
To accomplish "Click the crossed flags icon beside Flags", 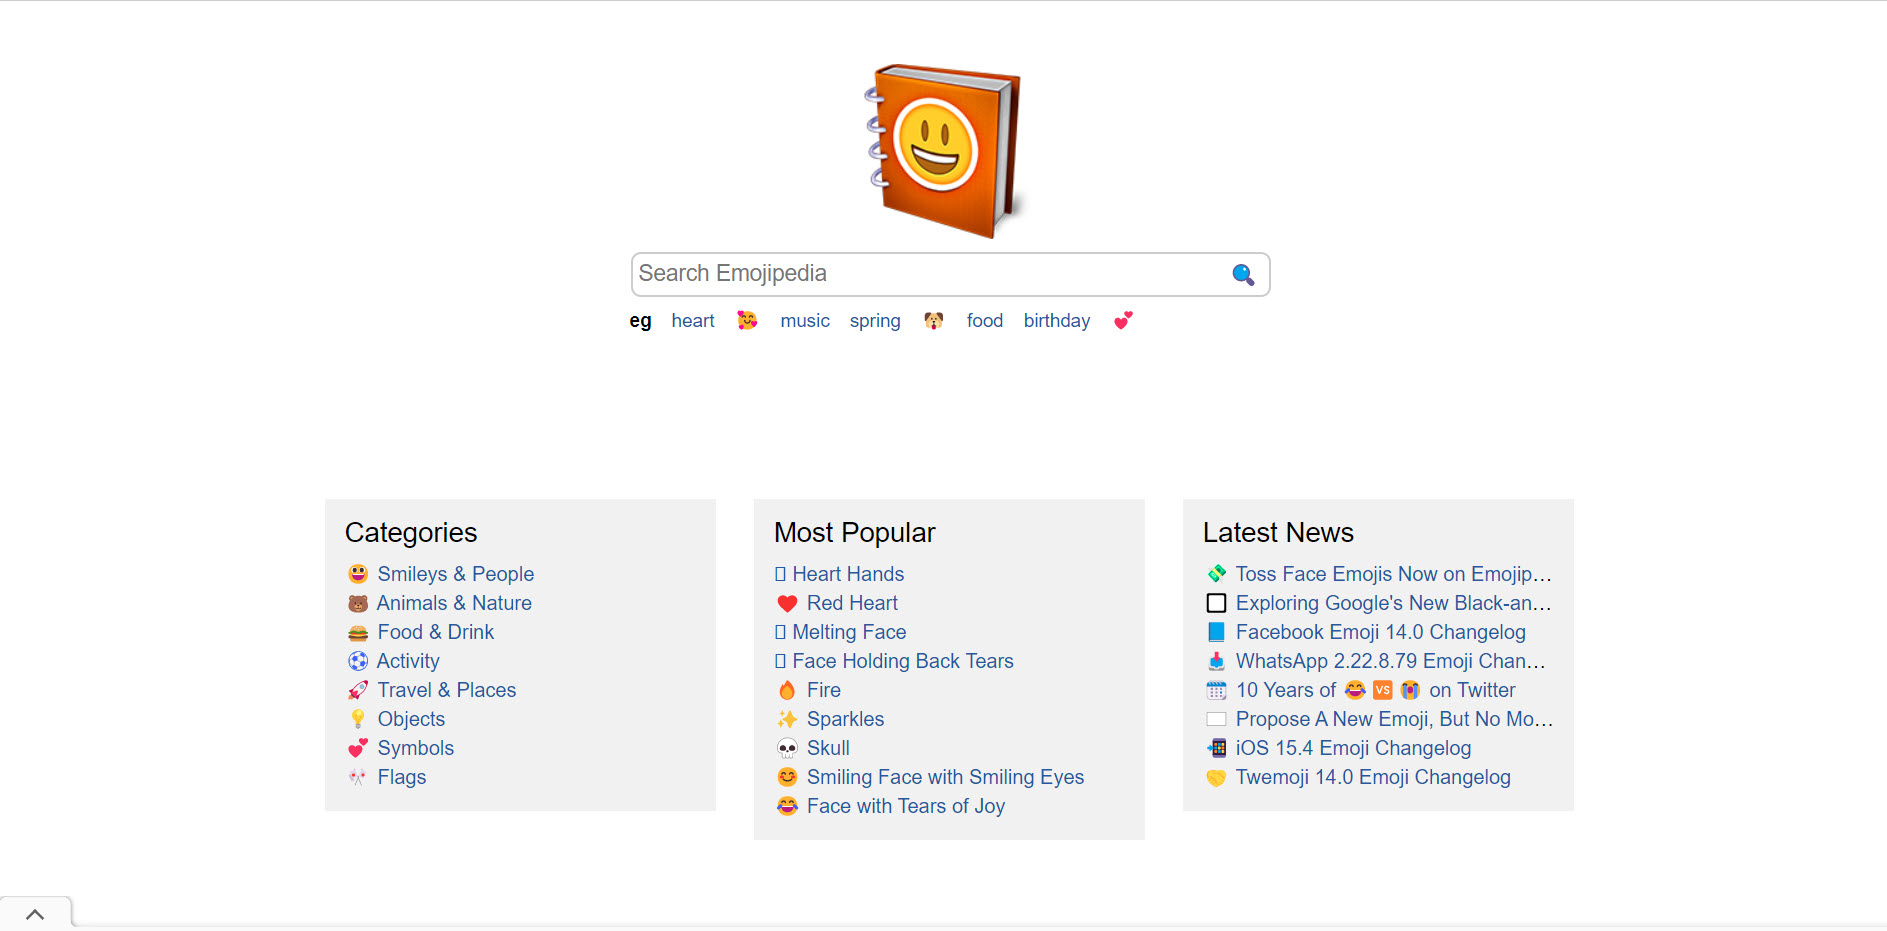I will click(358, 777).
